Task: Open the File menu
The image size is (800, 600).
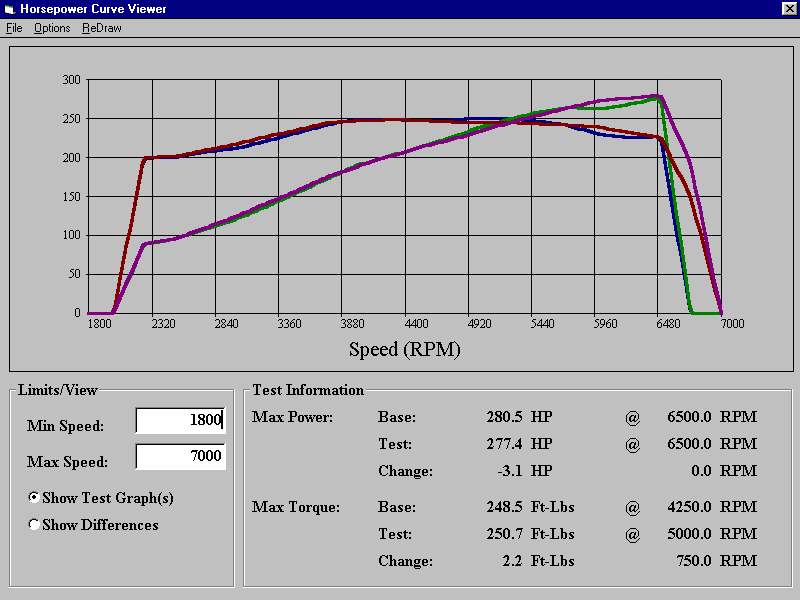Action: click(14, 28)
